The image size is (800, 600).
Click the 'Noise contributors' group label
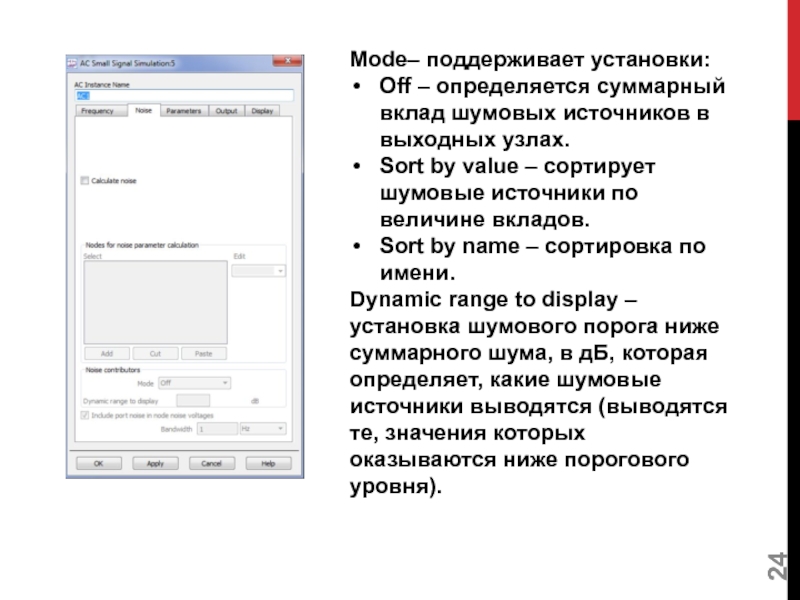[x=113, y=370]
